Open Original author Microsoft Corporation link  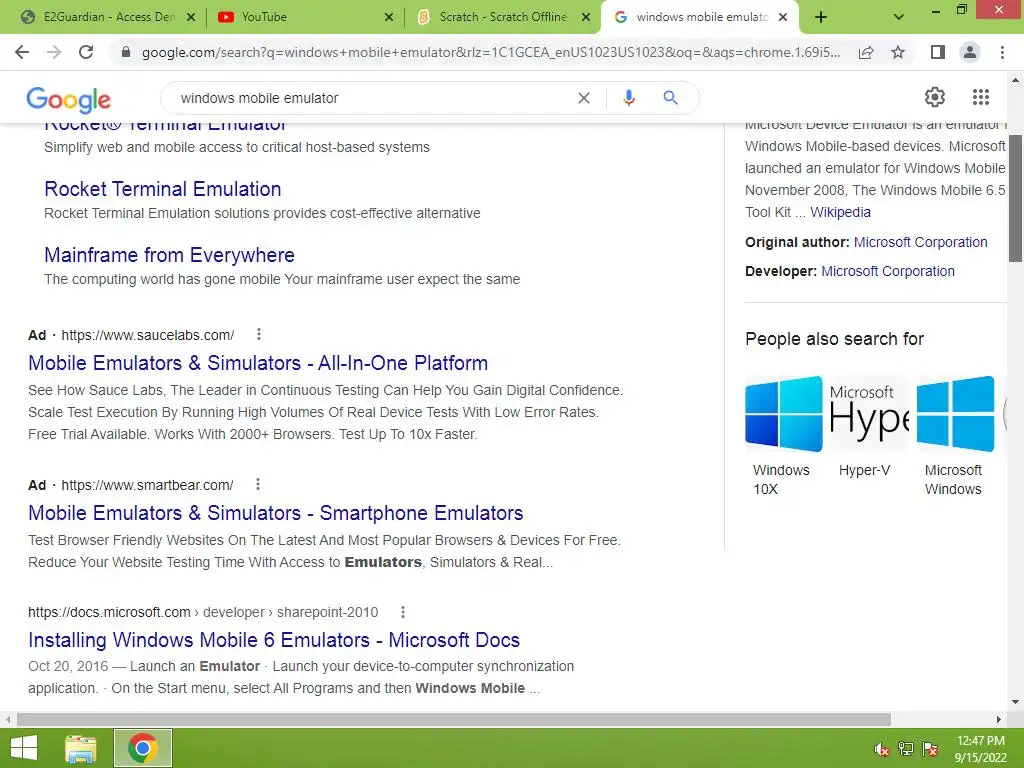pyautogui.click(x=920, y=242)
